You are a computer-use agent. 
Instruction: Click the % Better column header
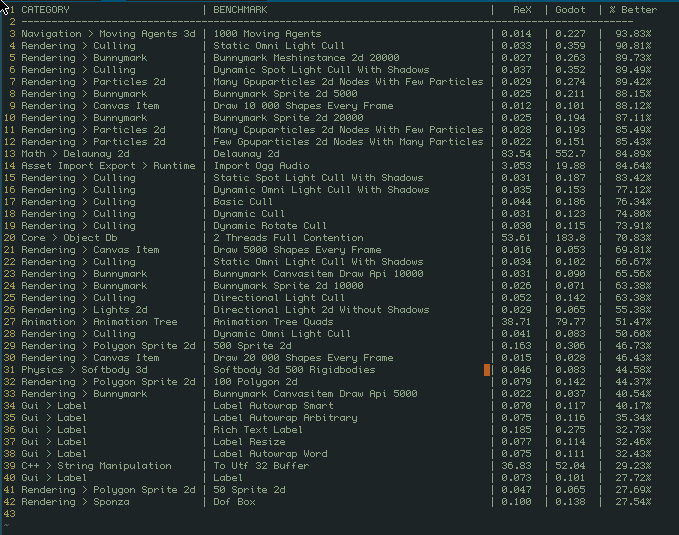tap(633, 10)
